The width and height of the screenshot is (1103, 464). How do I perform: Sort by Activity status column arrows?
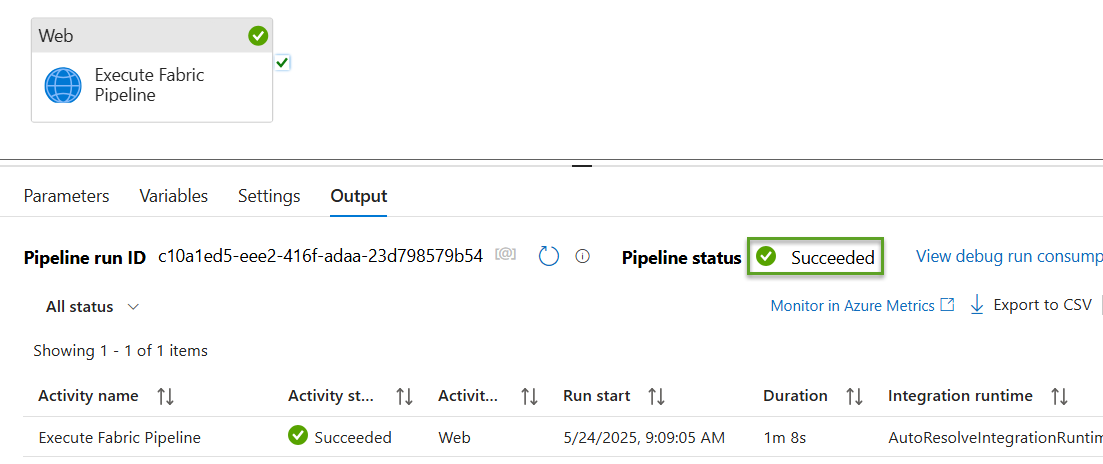(x=404, y=397)
